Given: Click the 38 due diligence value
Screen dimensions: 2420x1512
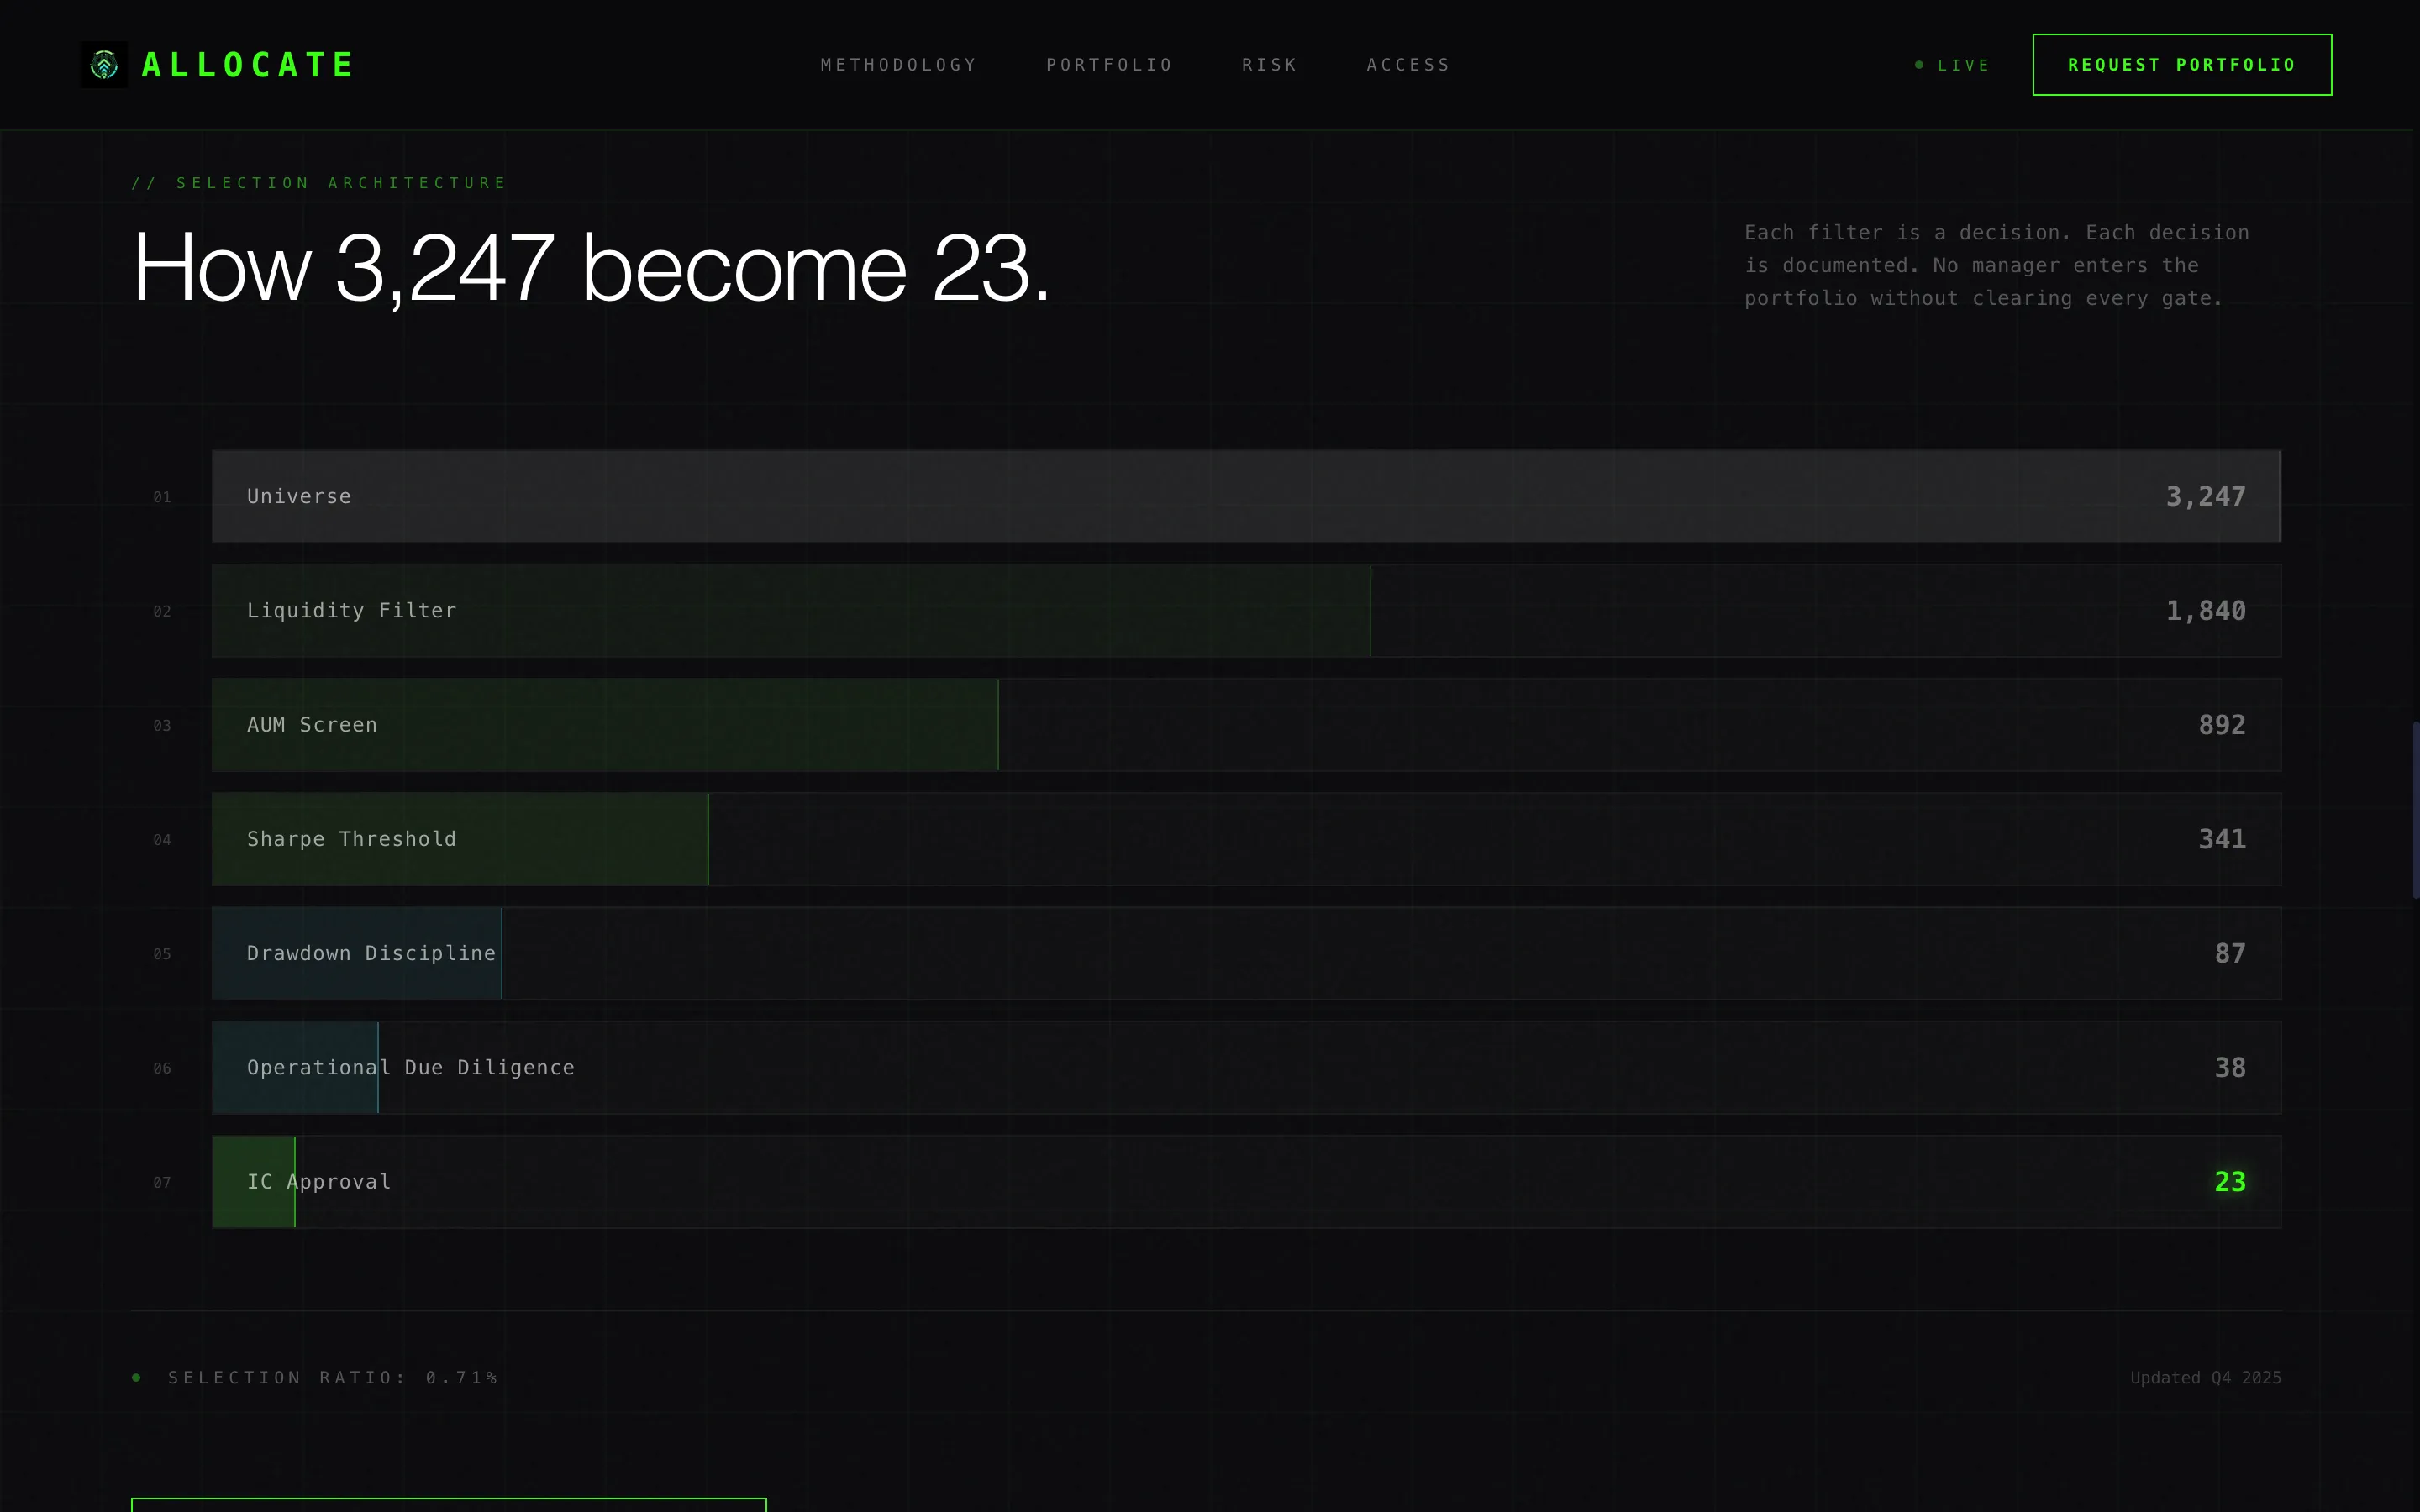Looking at the screenshot, I should tap(2230, 1068).
